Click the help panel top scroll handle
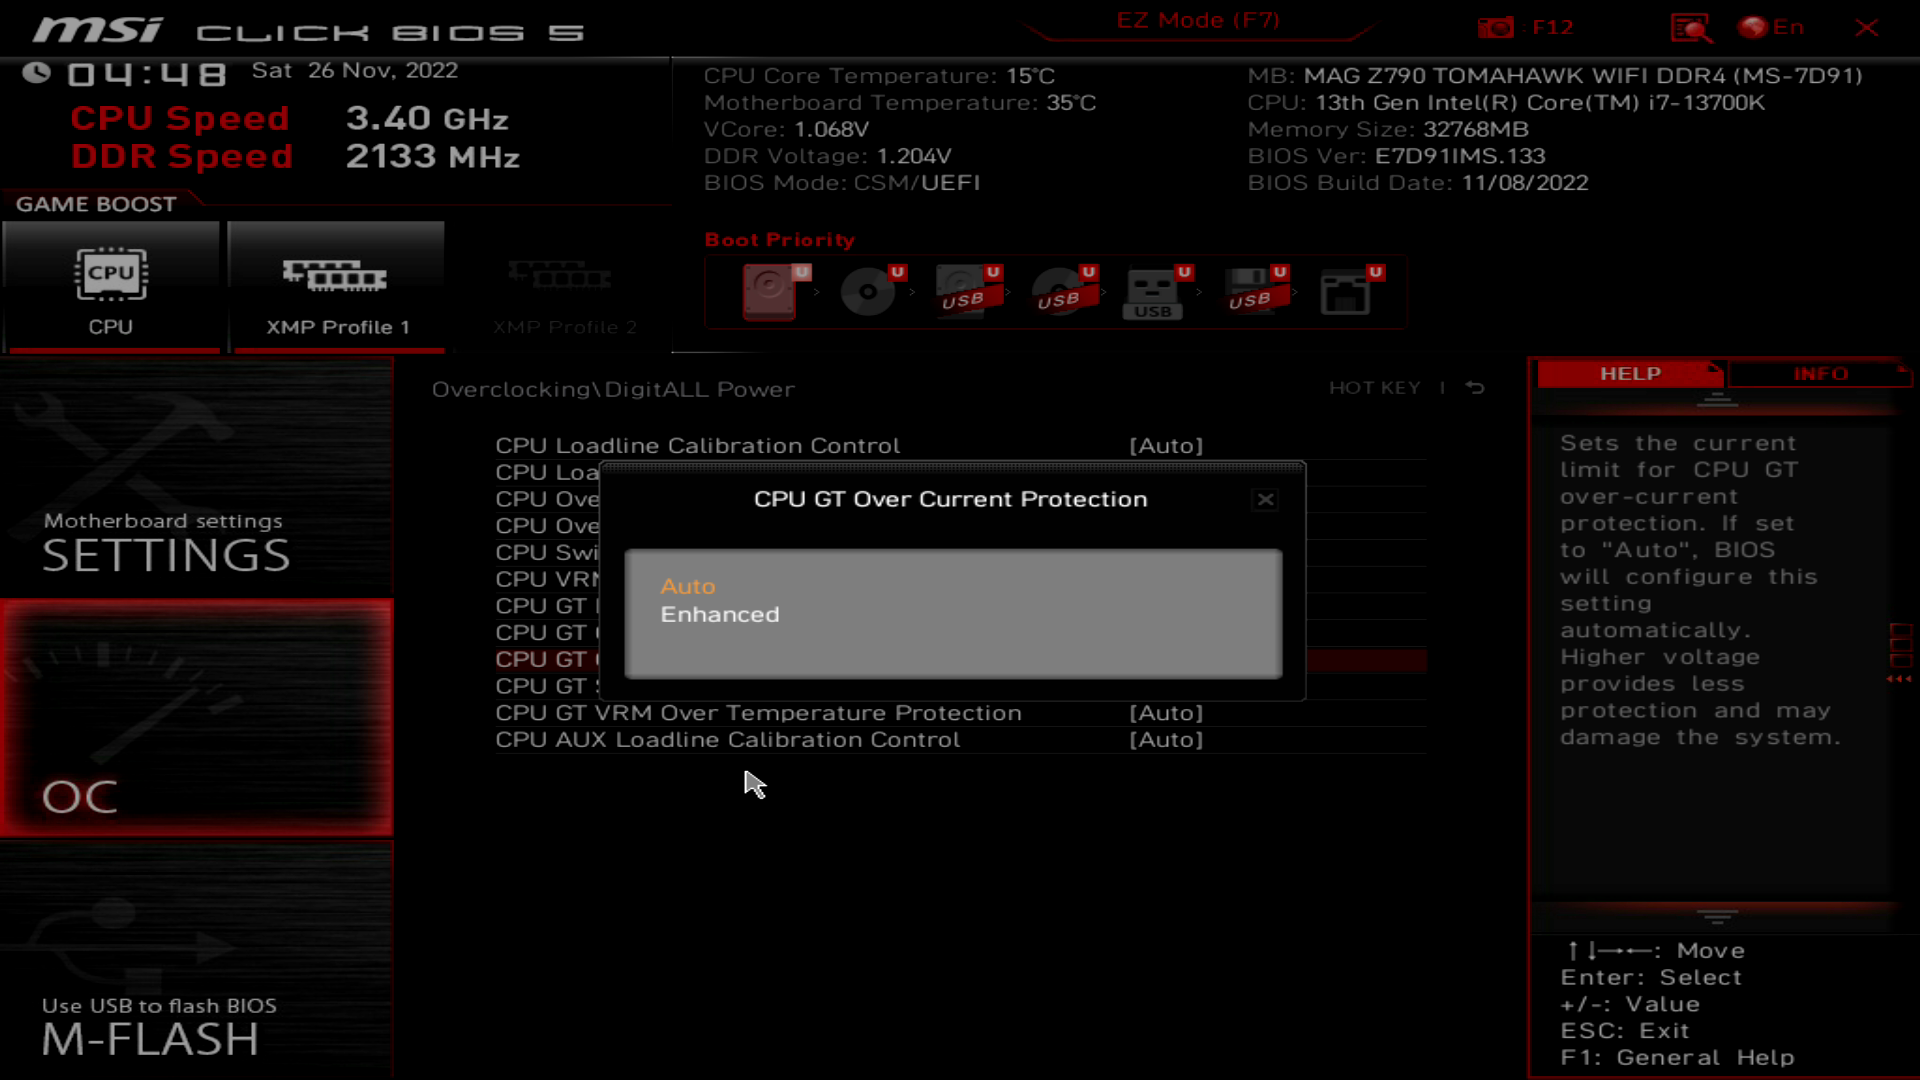The width and height of the screenshot is (1920, 1080). pyautogui.click(x=1717, y=400)
